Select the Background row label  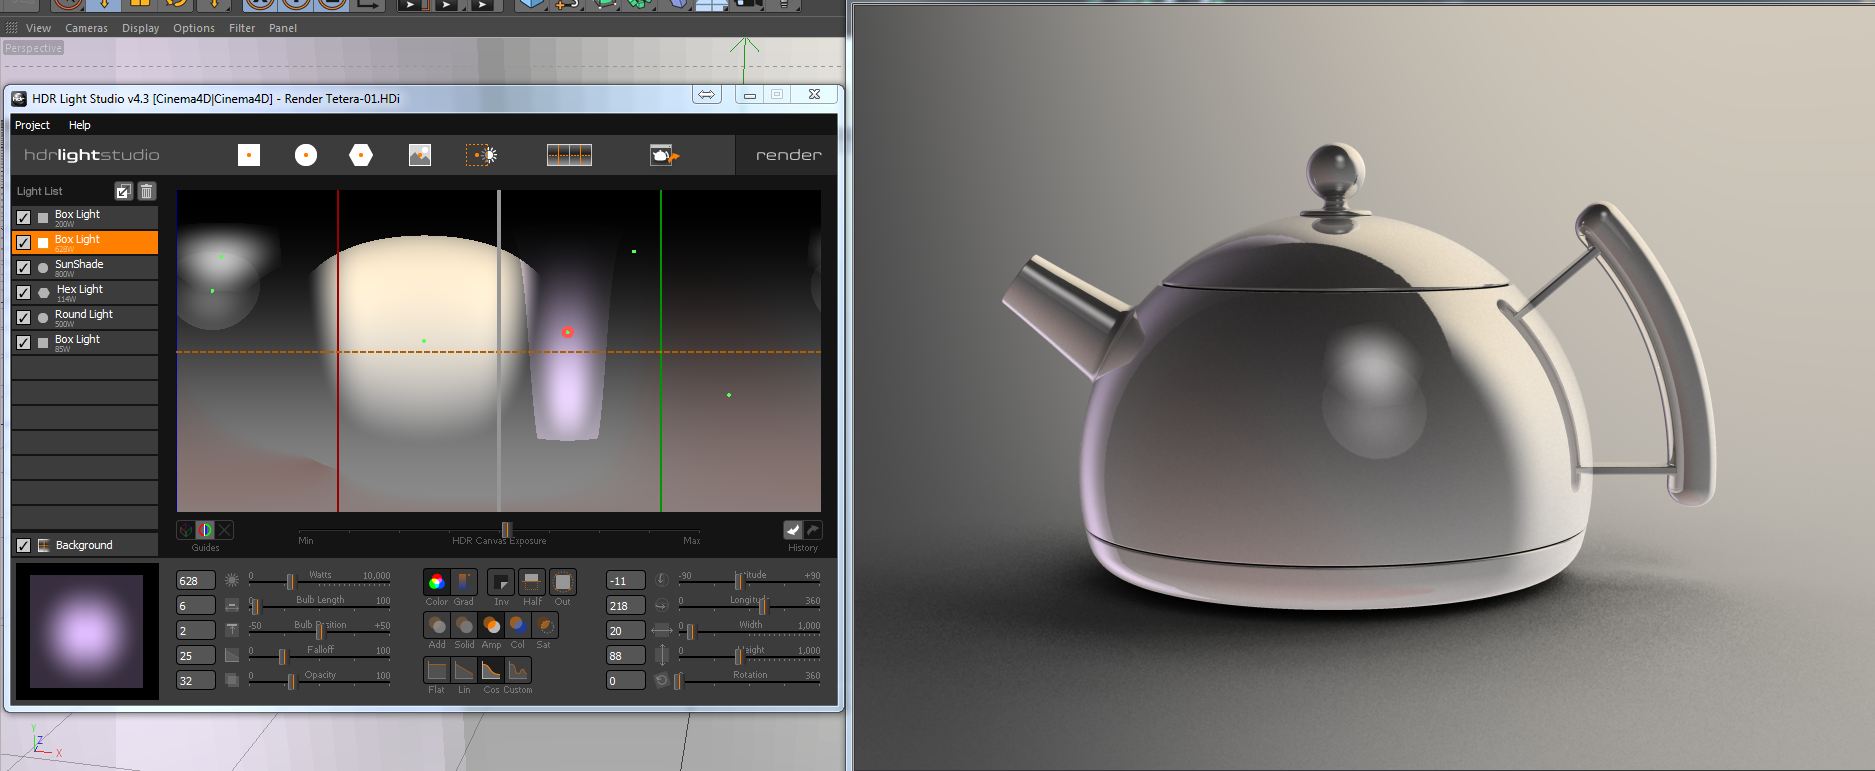pyautogui.click(x=84, y=545)
